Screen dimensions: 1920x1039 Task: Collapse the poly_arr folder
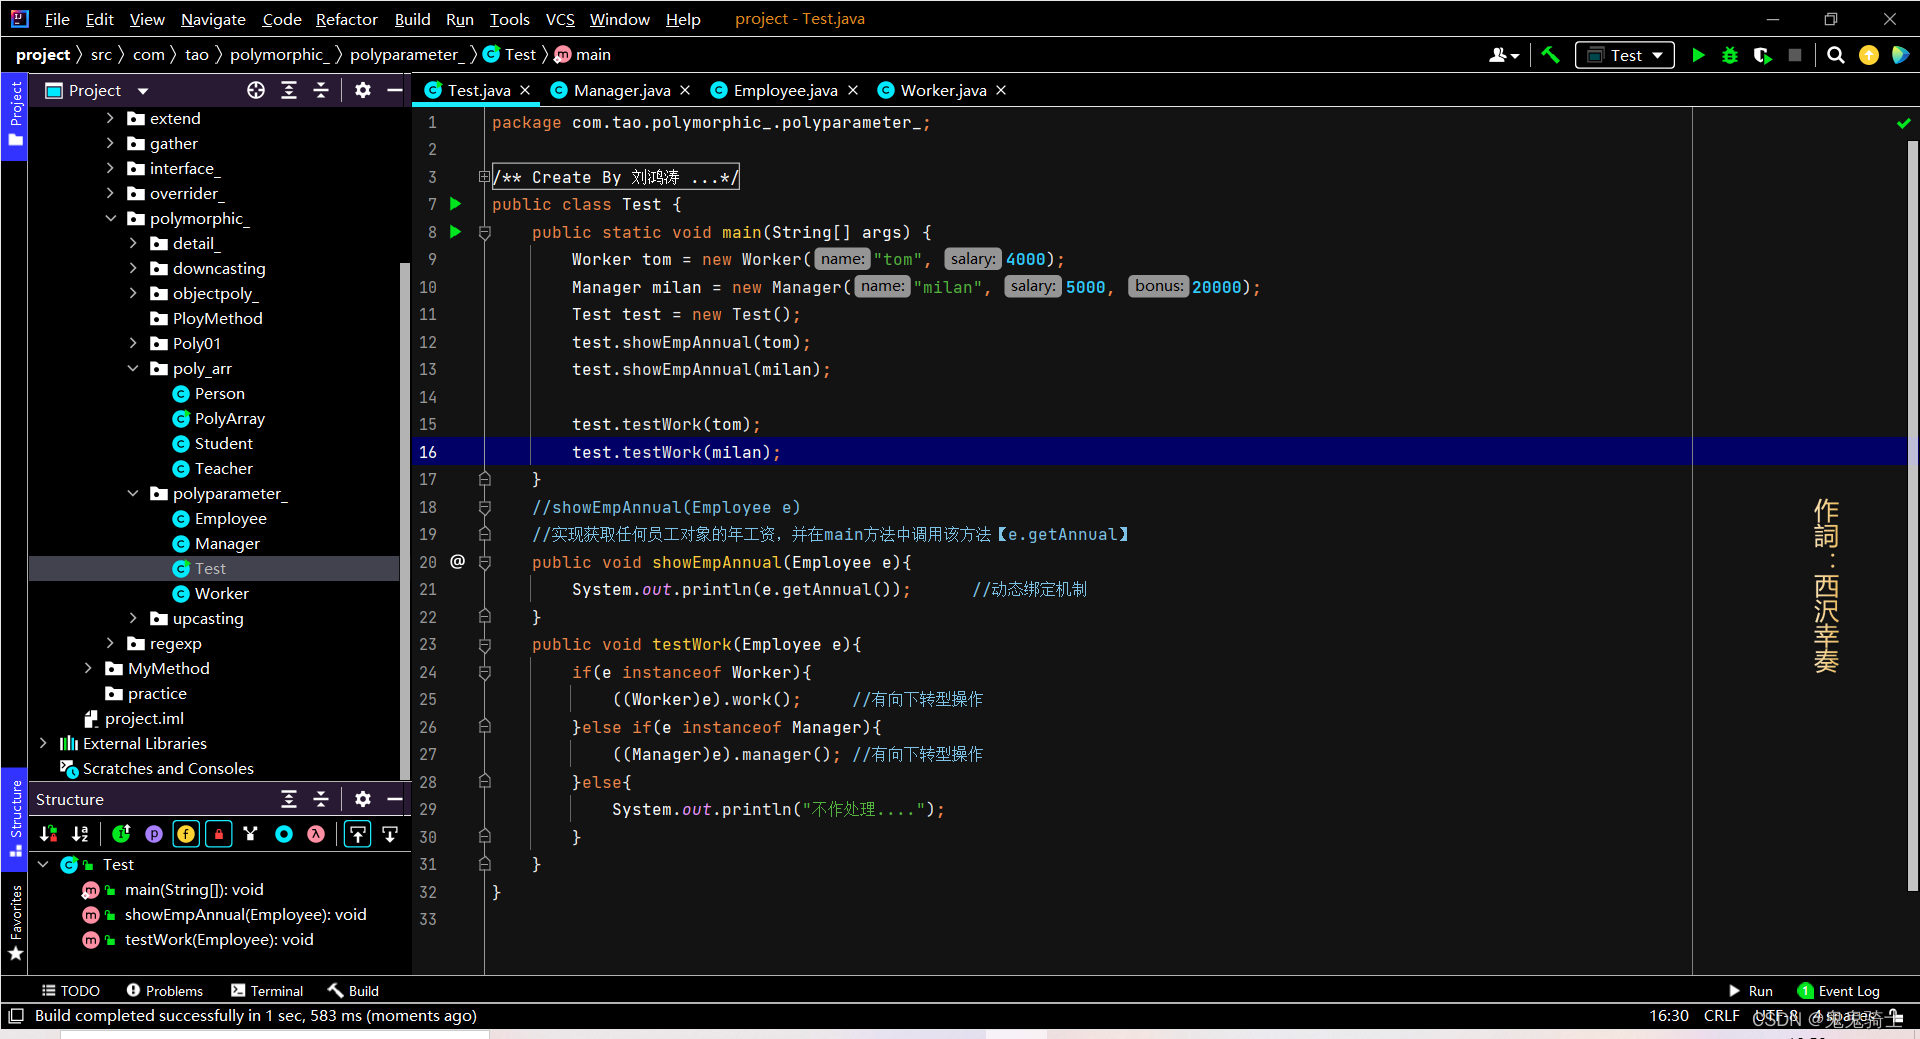coord(133,368)
